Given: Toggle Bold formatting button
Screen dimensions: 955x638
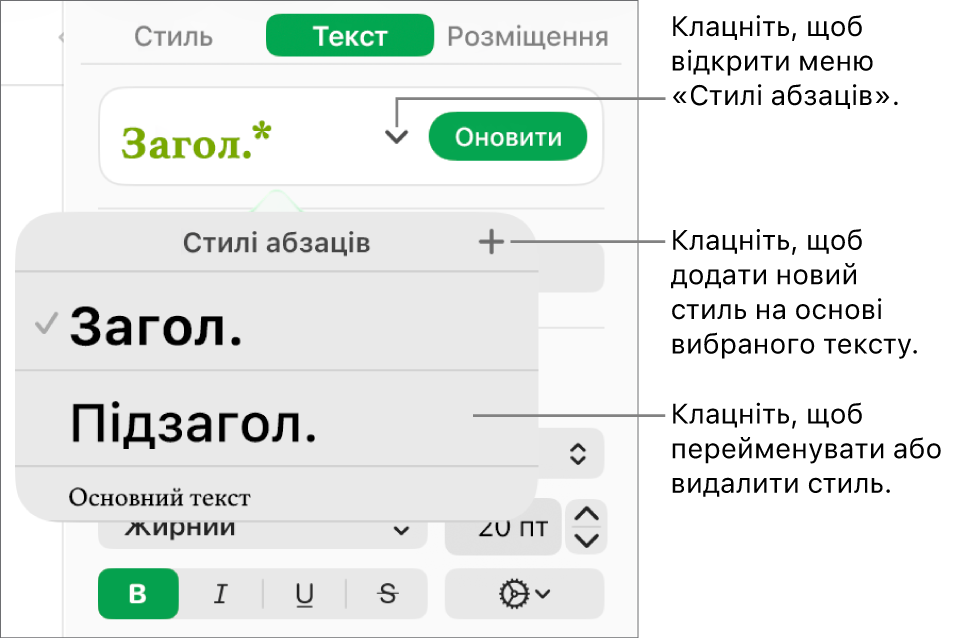Looking at the screenshot, I should 138,594.
